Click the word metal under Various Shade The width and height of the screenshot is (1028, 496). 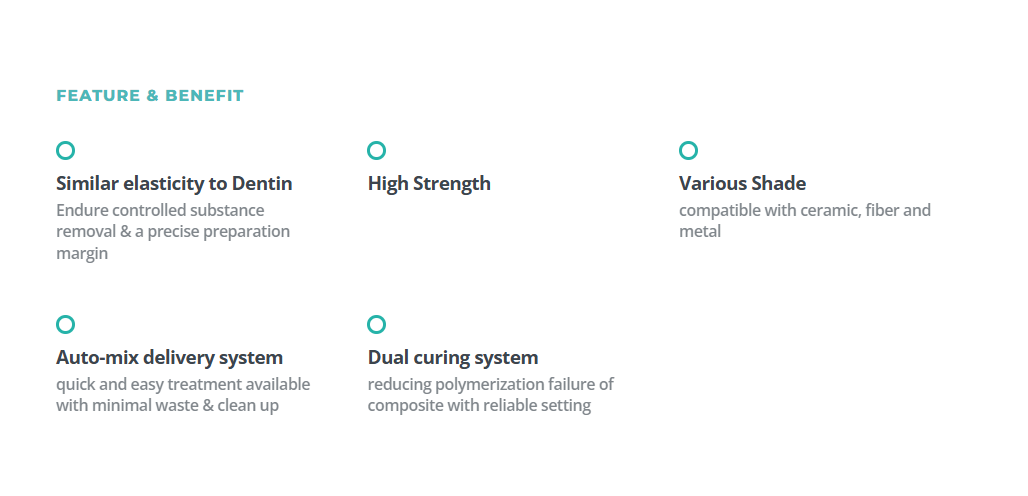tap(700, 231)
